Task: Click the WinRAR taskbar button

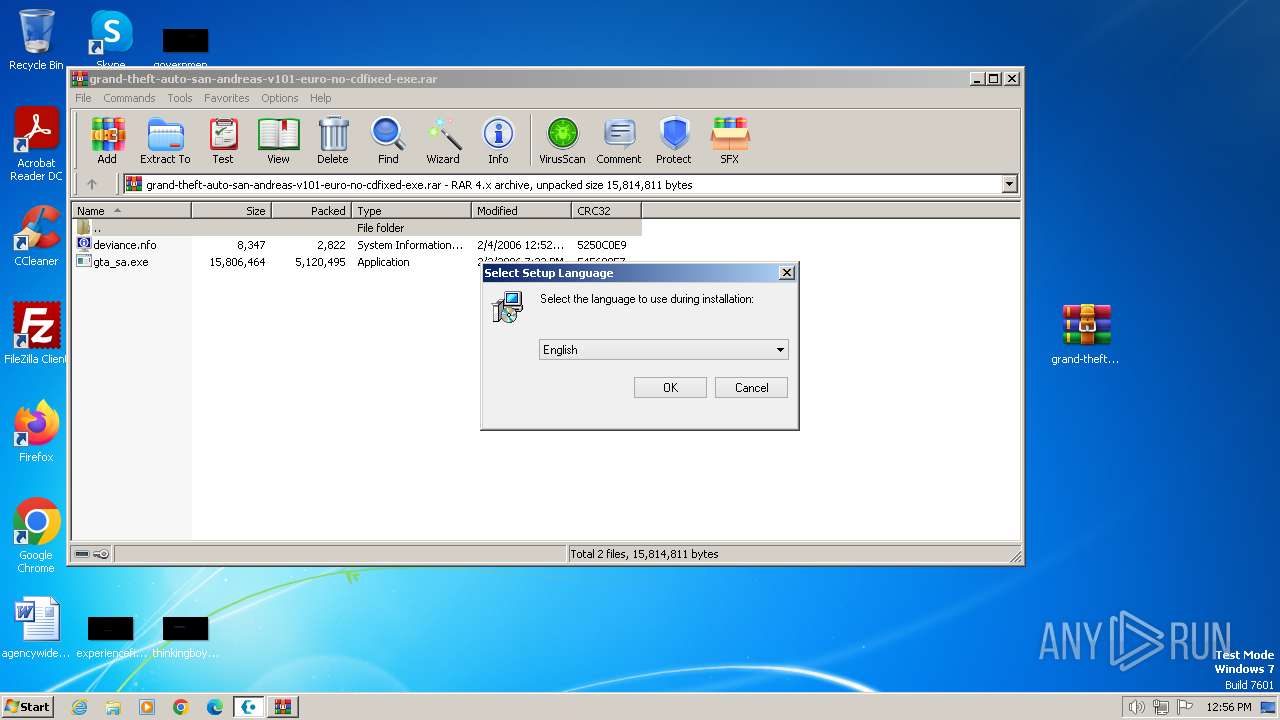Action: tap(283, 707)
